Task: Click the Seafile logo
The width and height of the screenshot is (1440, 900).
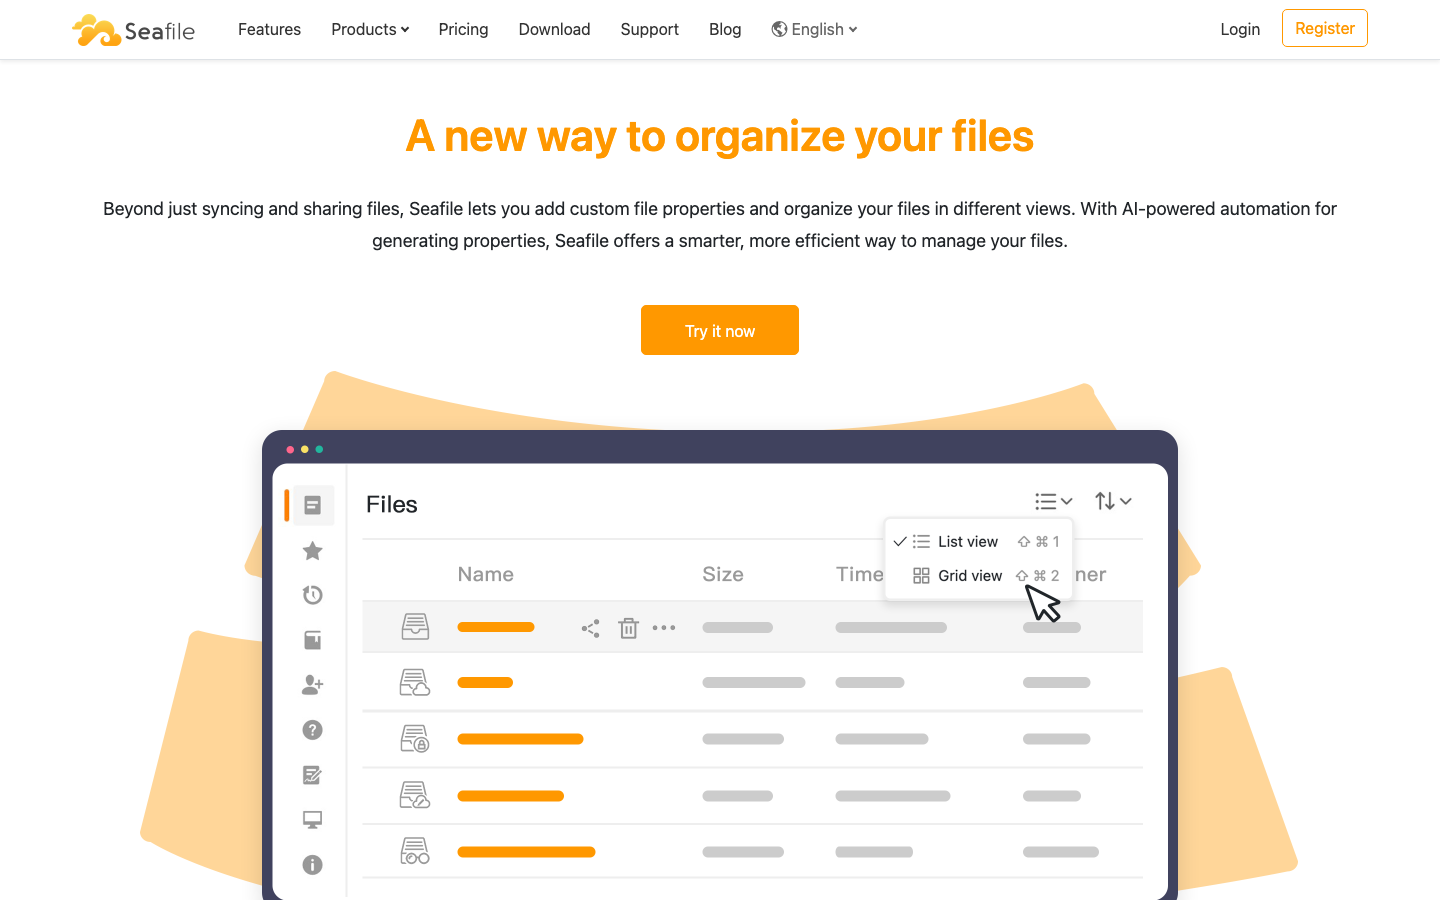Action: coord(133,30)
